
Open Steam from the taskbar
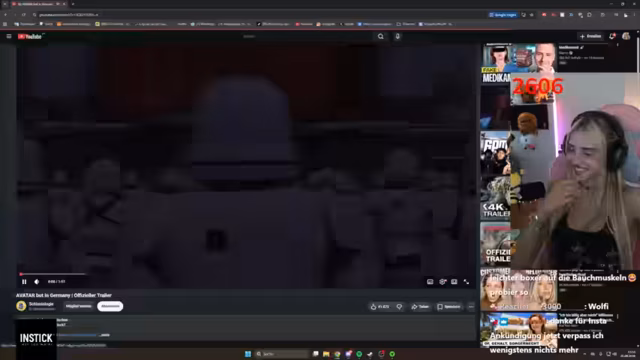370,354
